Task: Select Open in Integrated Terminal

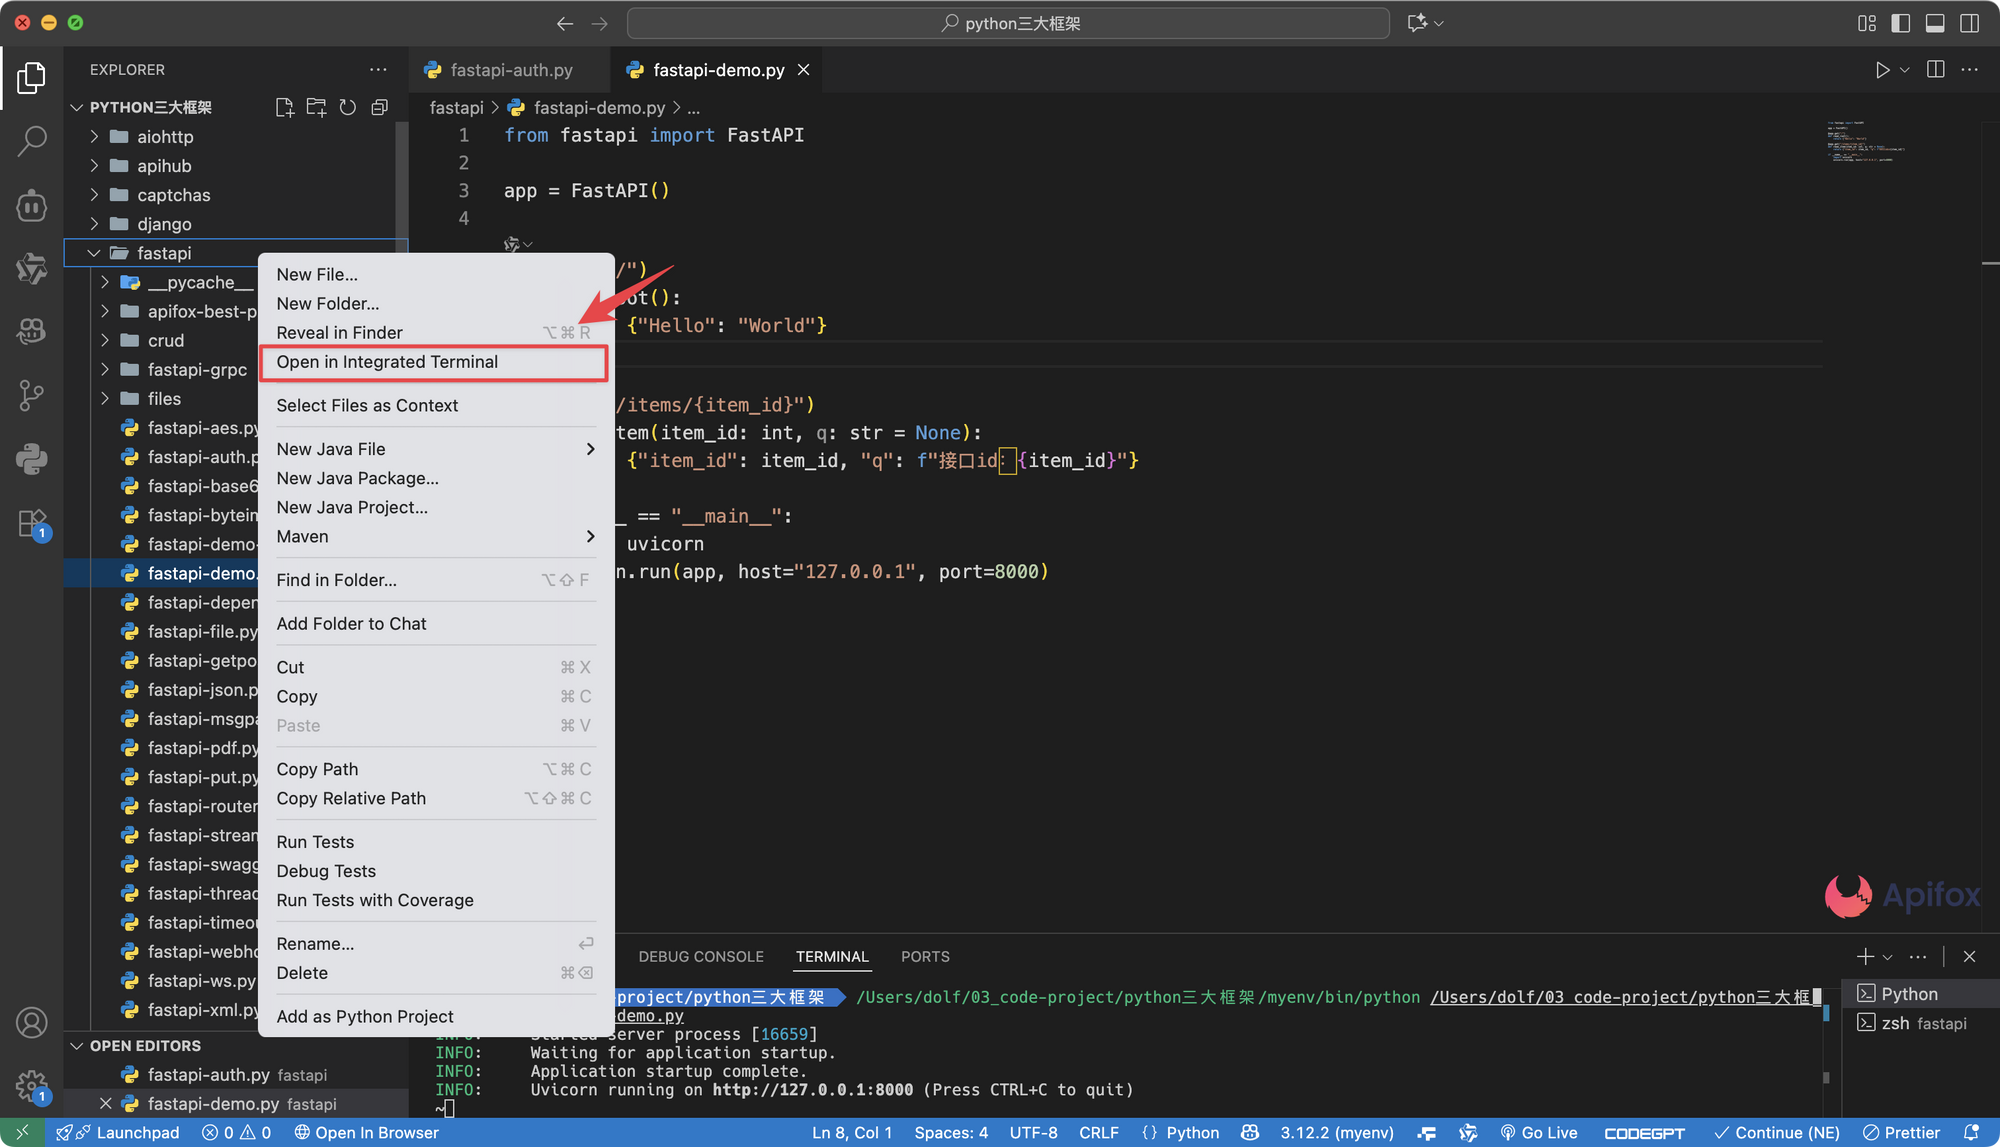Action: 387,362
